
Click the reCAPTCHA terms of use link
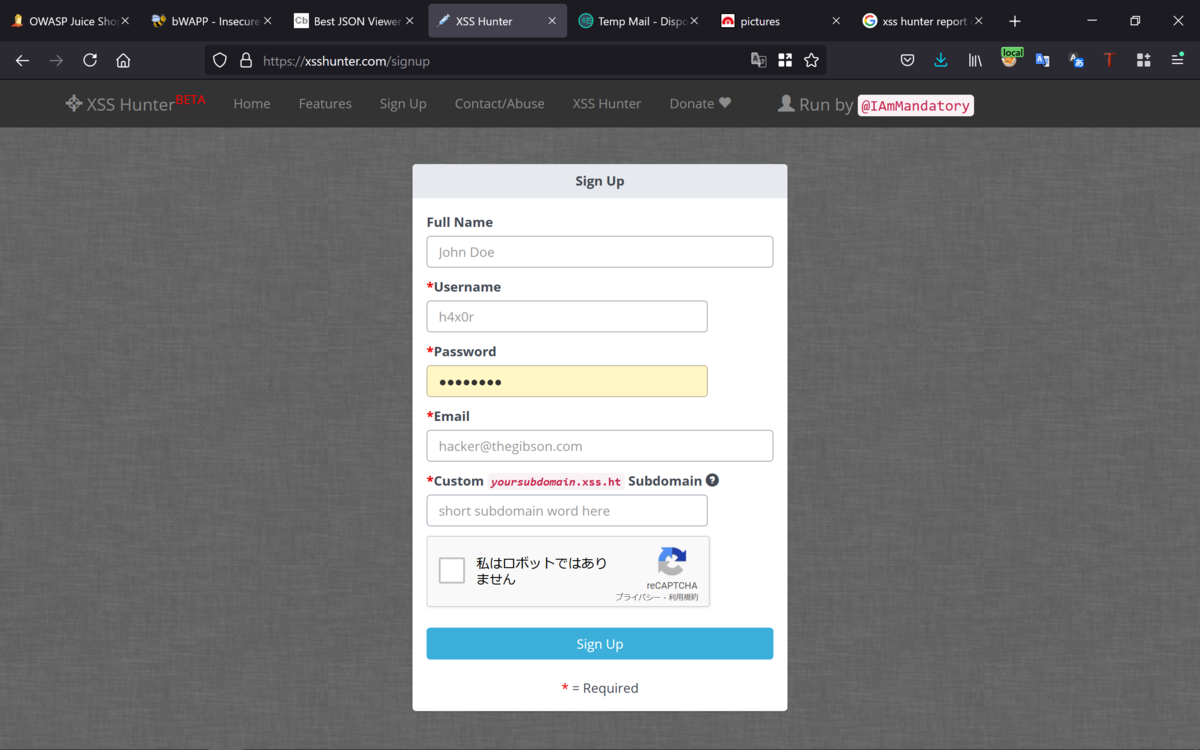(x=684, y=597)
